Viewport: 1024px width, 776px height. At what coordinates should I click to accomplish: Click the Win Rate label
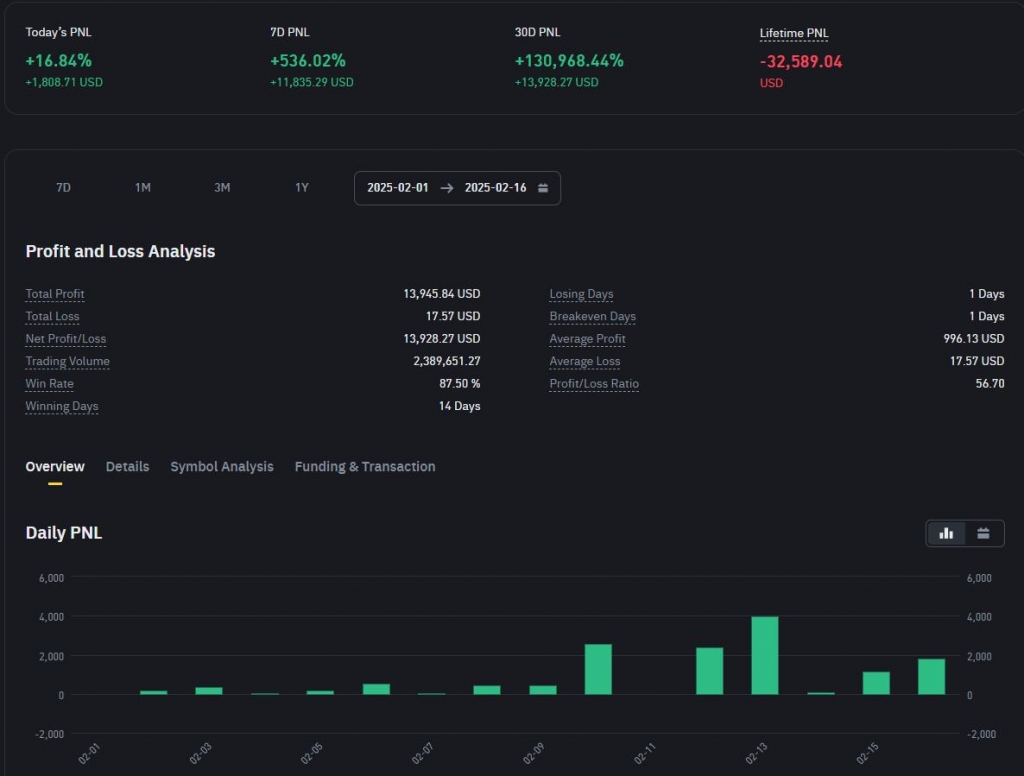pos(49,384)
